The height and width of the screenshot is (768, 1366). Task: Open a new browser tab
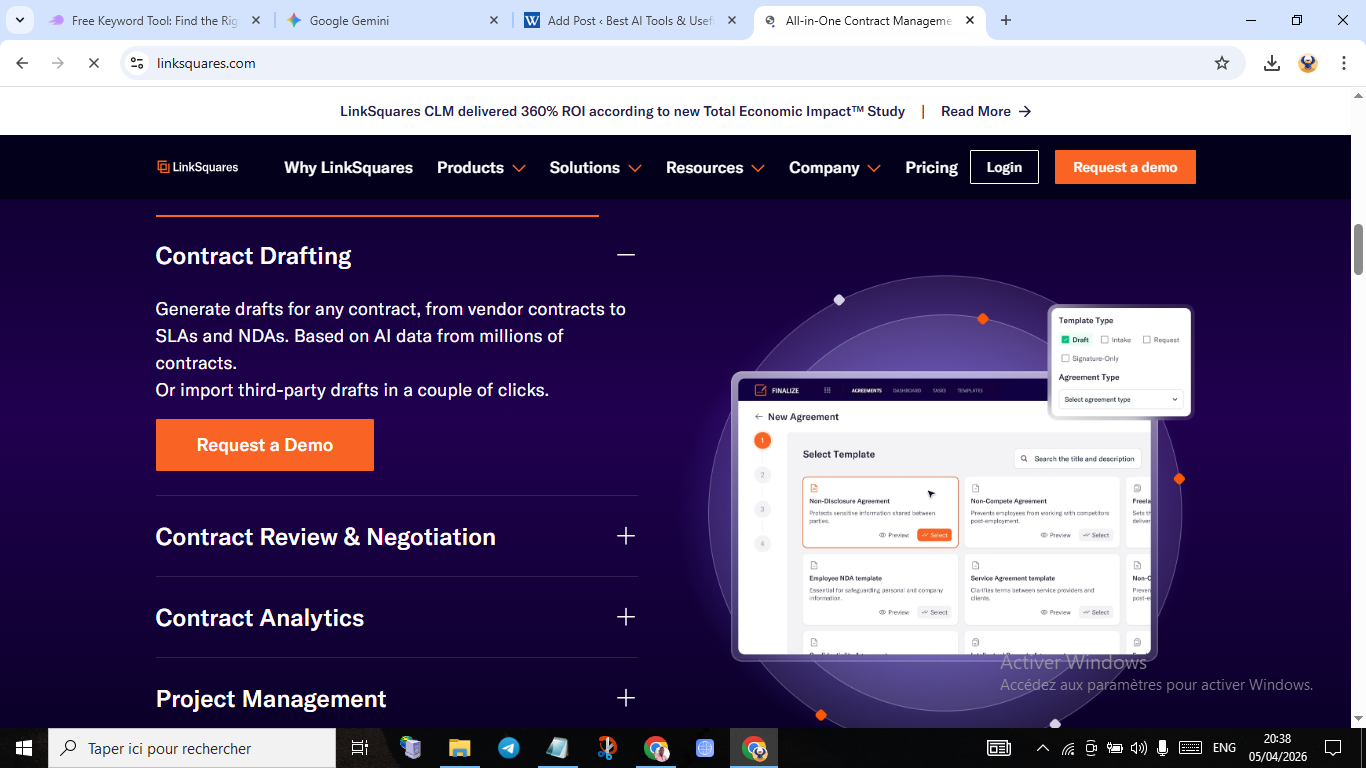pyautogui.click(x=1006, y=20)
